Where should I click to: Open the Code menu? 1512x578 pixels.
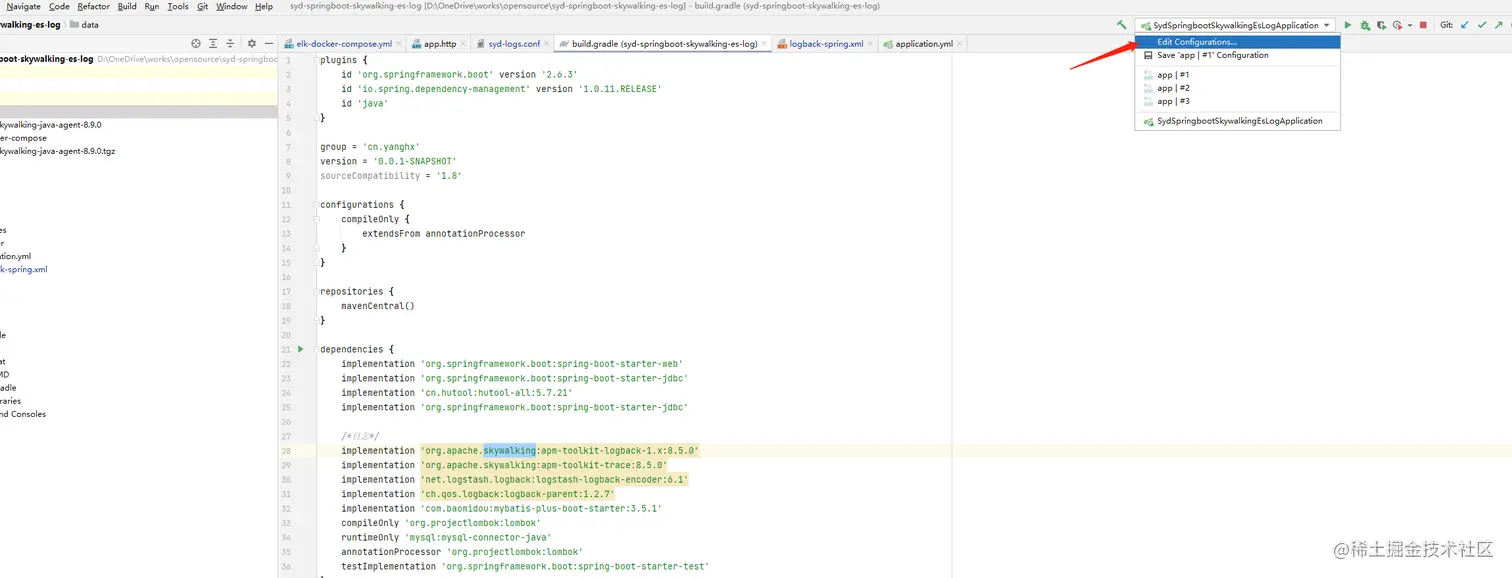point(59,6)
